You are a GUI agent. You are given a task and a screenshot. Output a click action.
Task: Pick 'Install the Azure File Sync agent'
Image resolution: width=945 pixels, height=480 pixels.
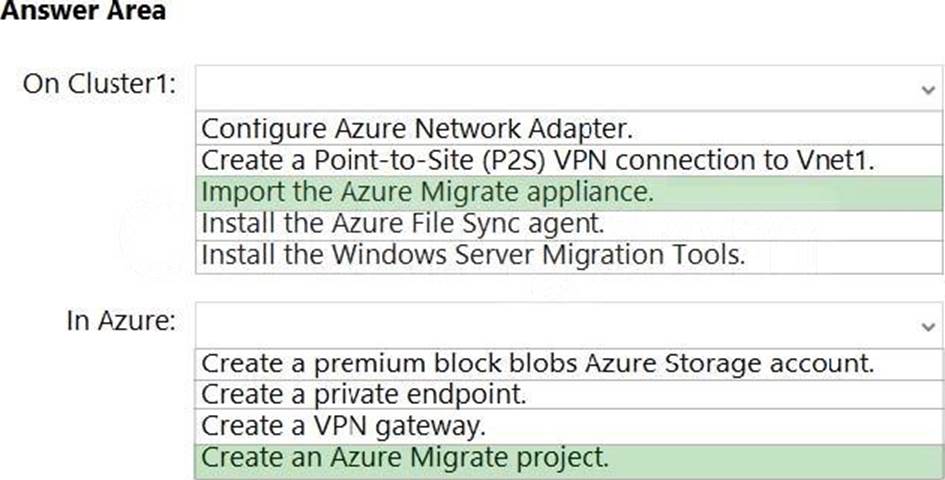click(403, 223)
